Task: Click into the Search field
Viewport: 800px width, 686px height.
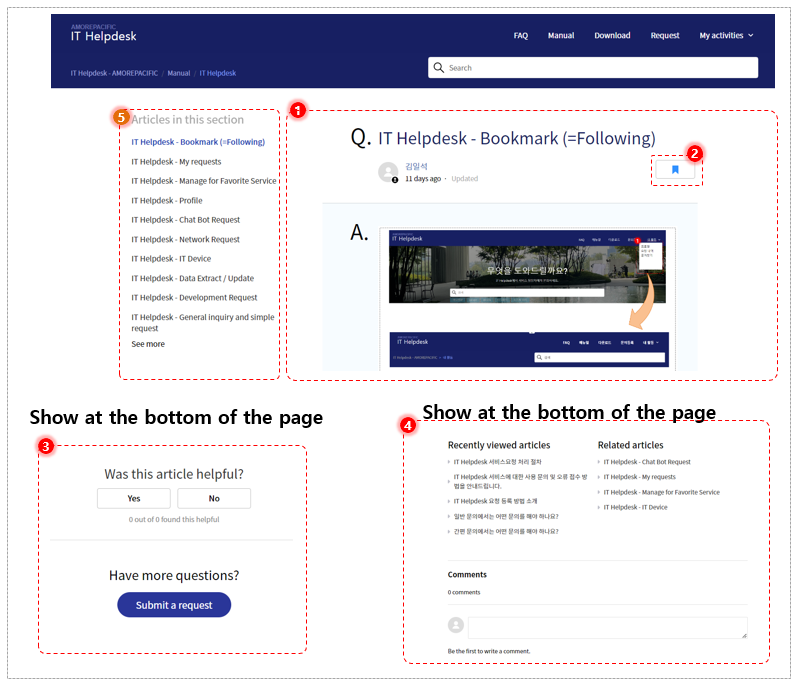Action: coord(593,67)
